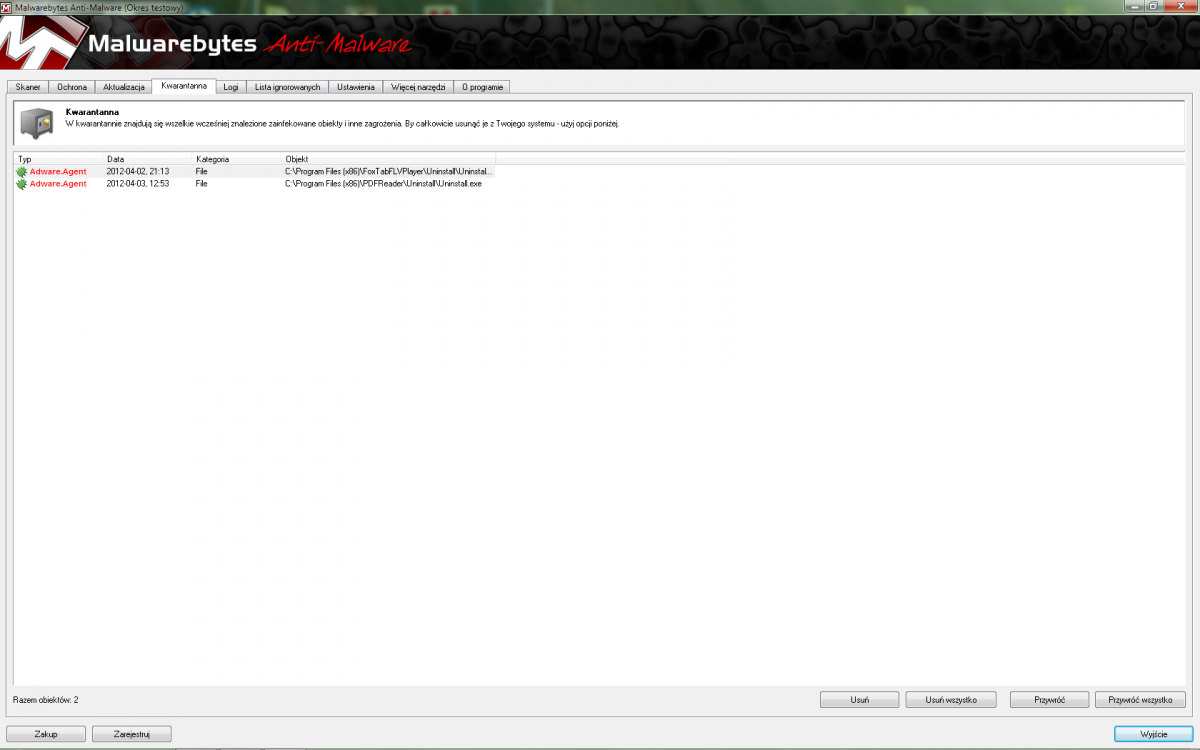Exit via the Wyjście button
Image resolution: width=1200 pixels, height=750 pixels.
pyautogui.click(x=1154, y=734)
